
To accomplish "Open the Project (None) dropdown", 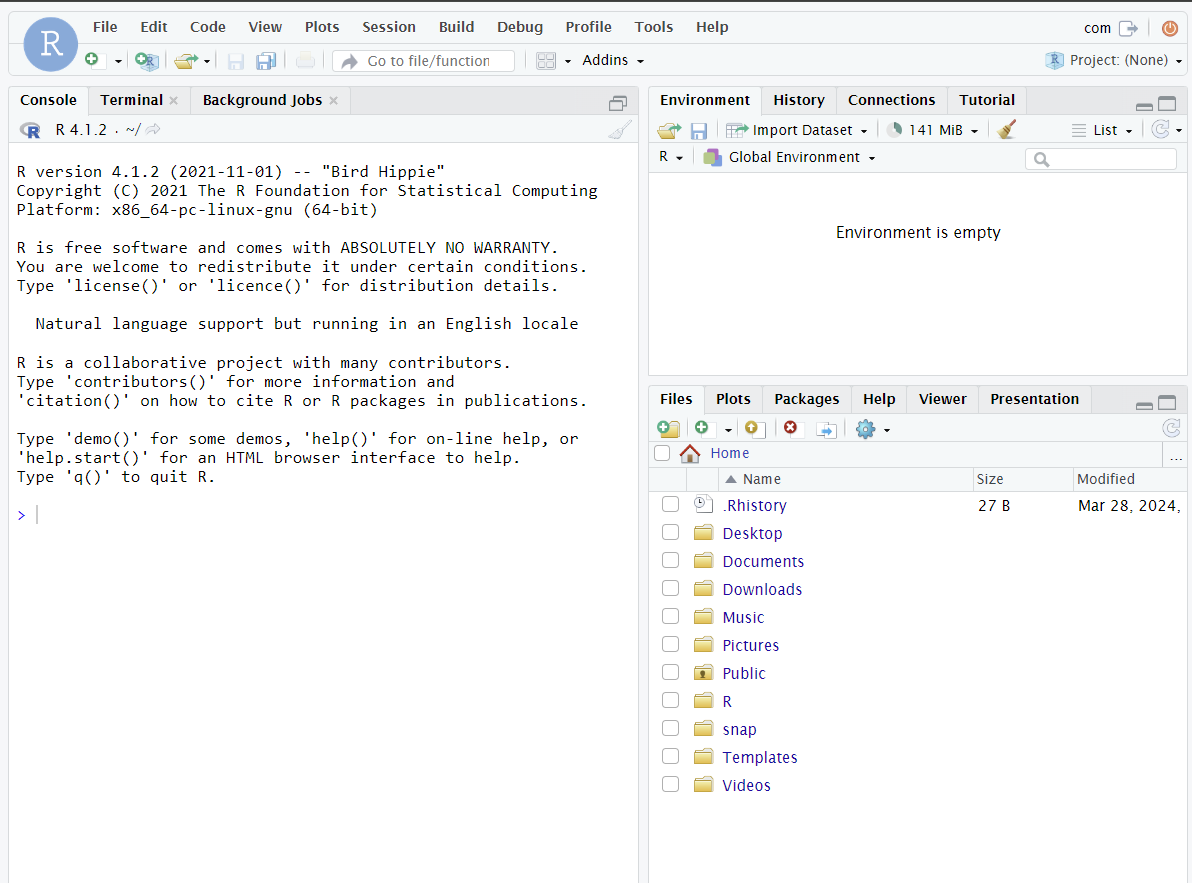I will 1114,60.
